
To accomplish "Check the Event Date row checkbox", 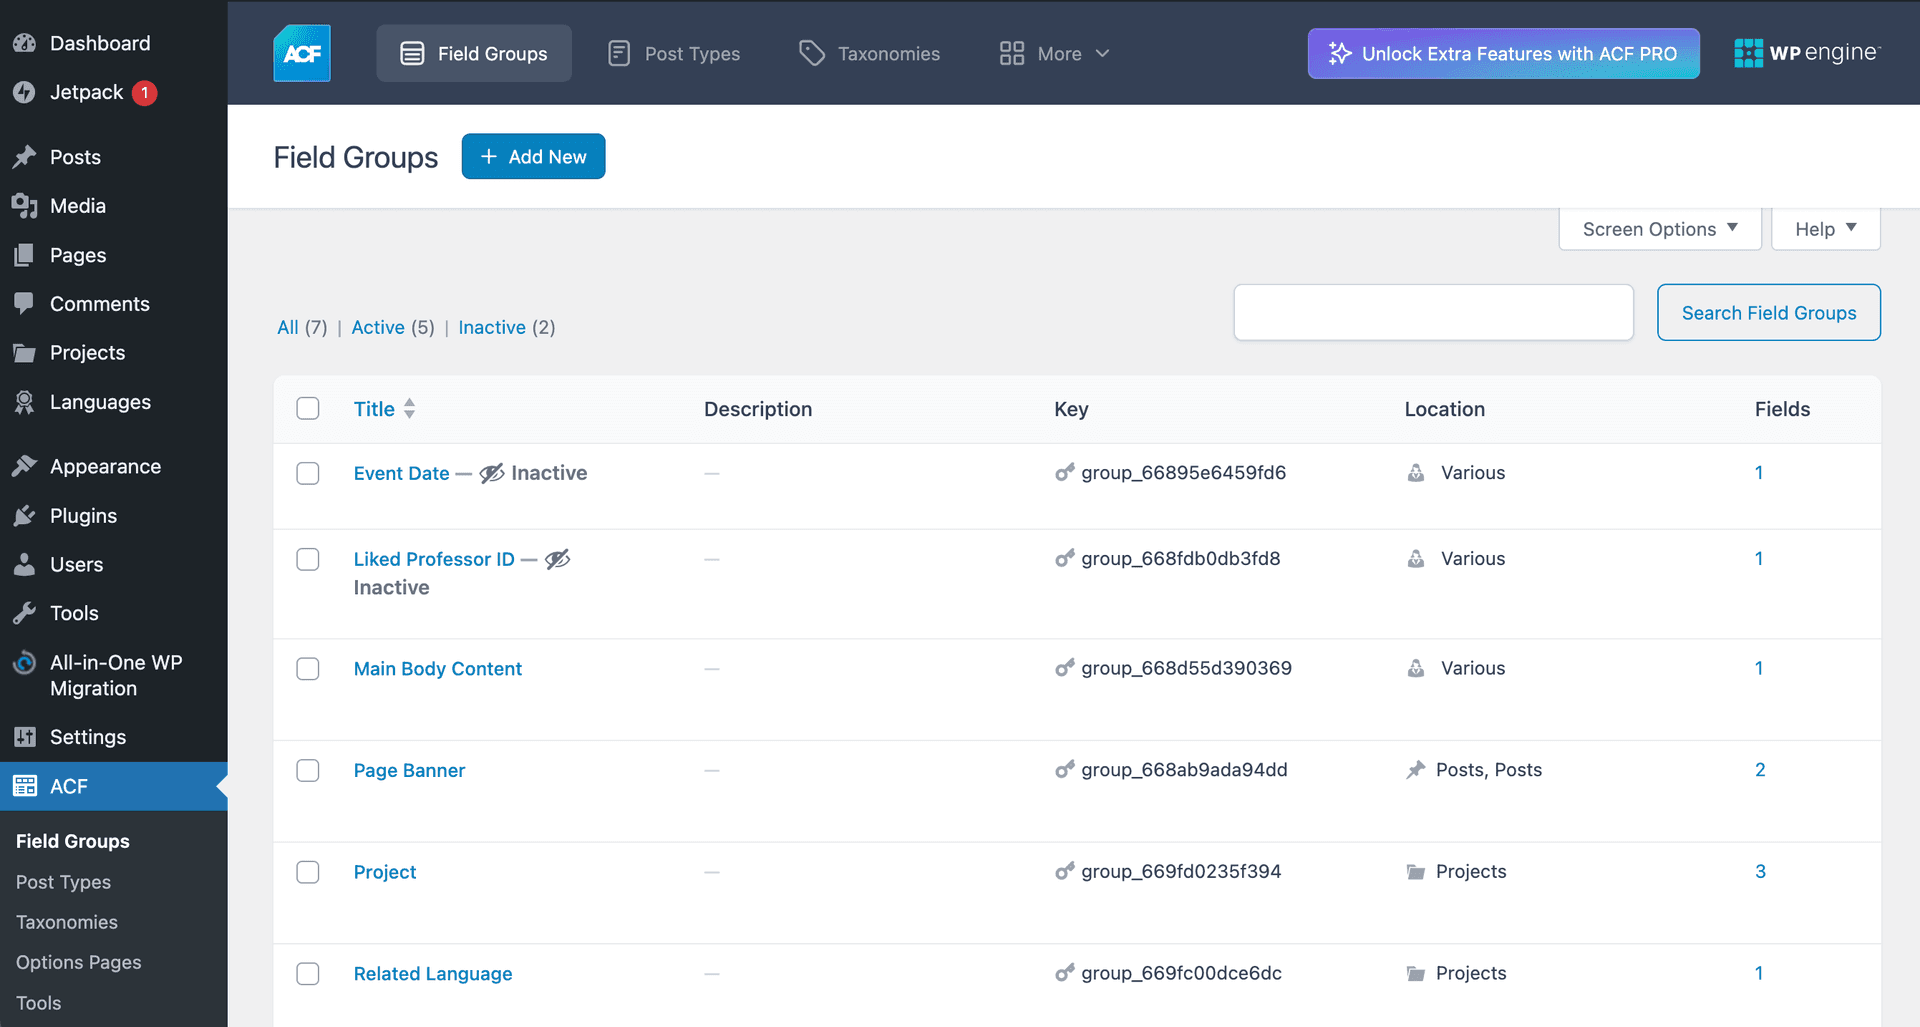I will [308, 473].
